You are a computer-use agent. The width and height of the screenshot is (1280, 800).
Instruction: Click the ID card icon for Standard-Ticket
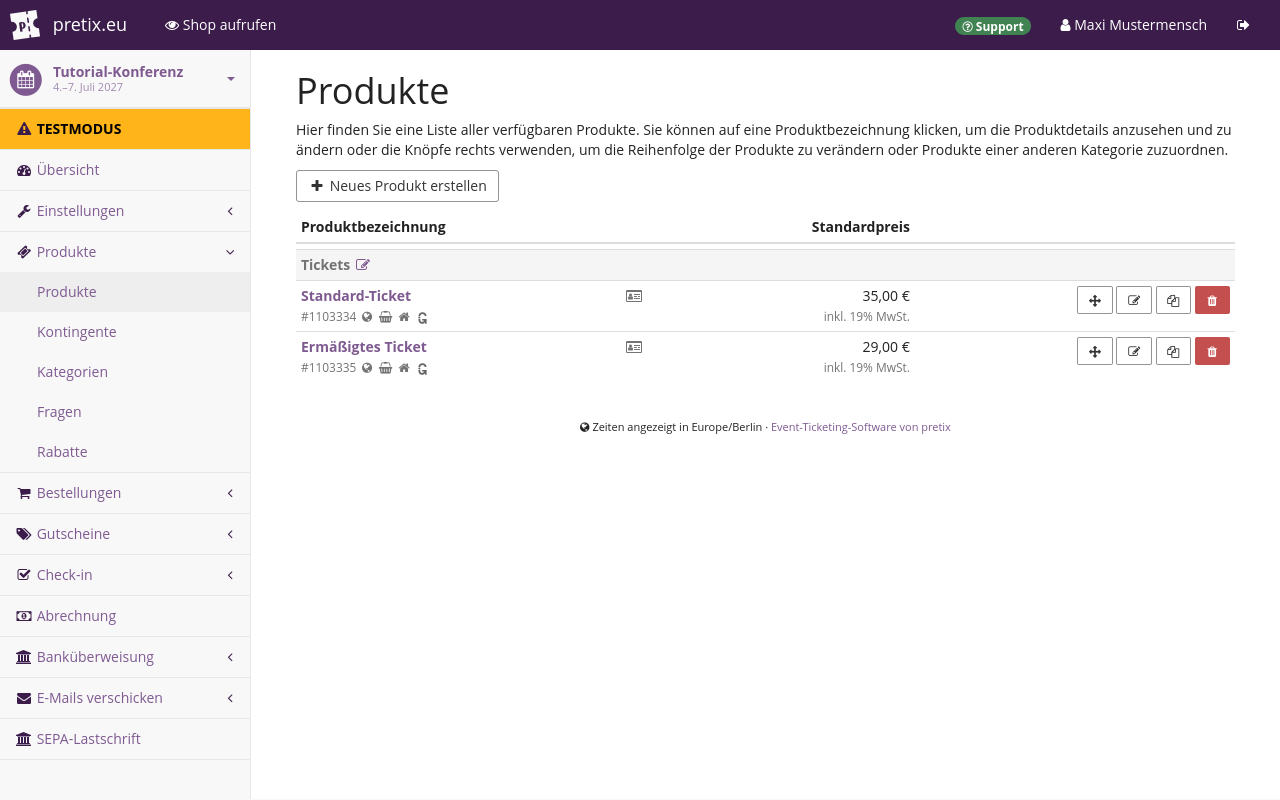click(634, 296)
